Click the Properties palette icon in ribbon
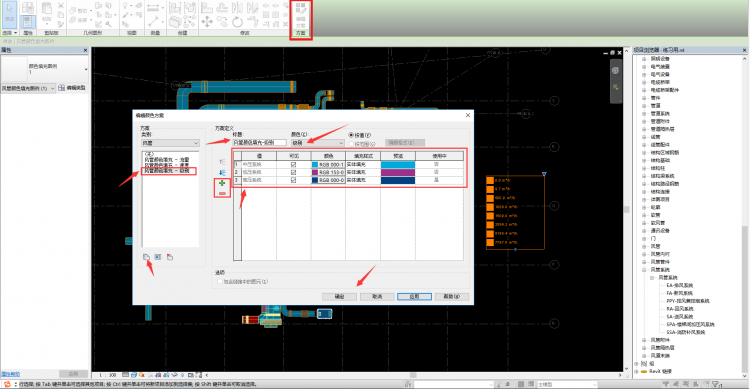This screenshot has width=750, height=389. pyautogui.click(x=28, y=22)
